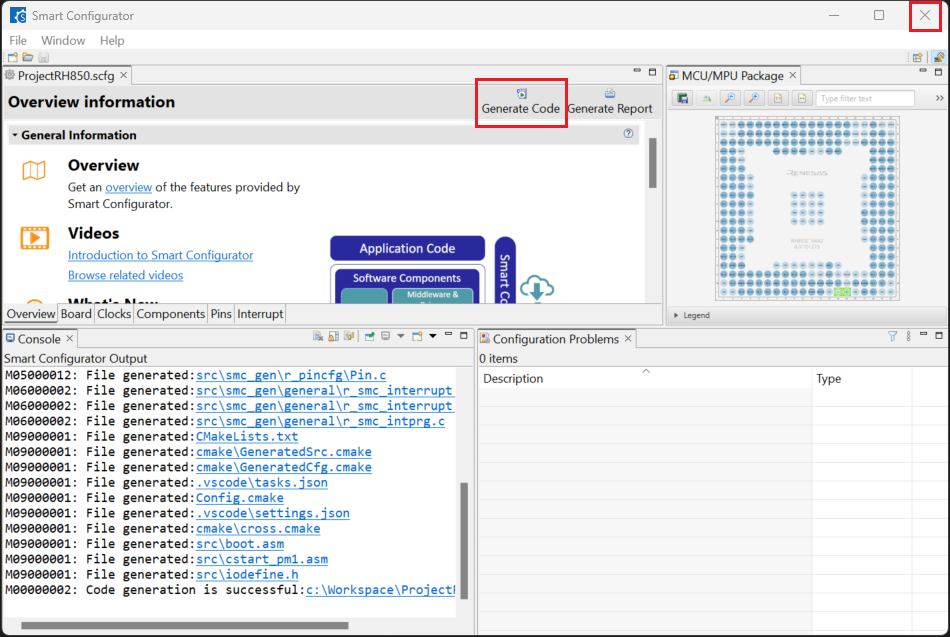Zoom in the MCU package view
Screen dimensions: 950x637
pyautogui.click(x=754, y=98)
